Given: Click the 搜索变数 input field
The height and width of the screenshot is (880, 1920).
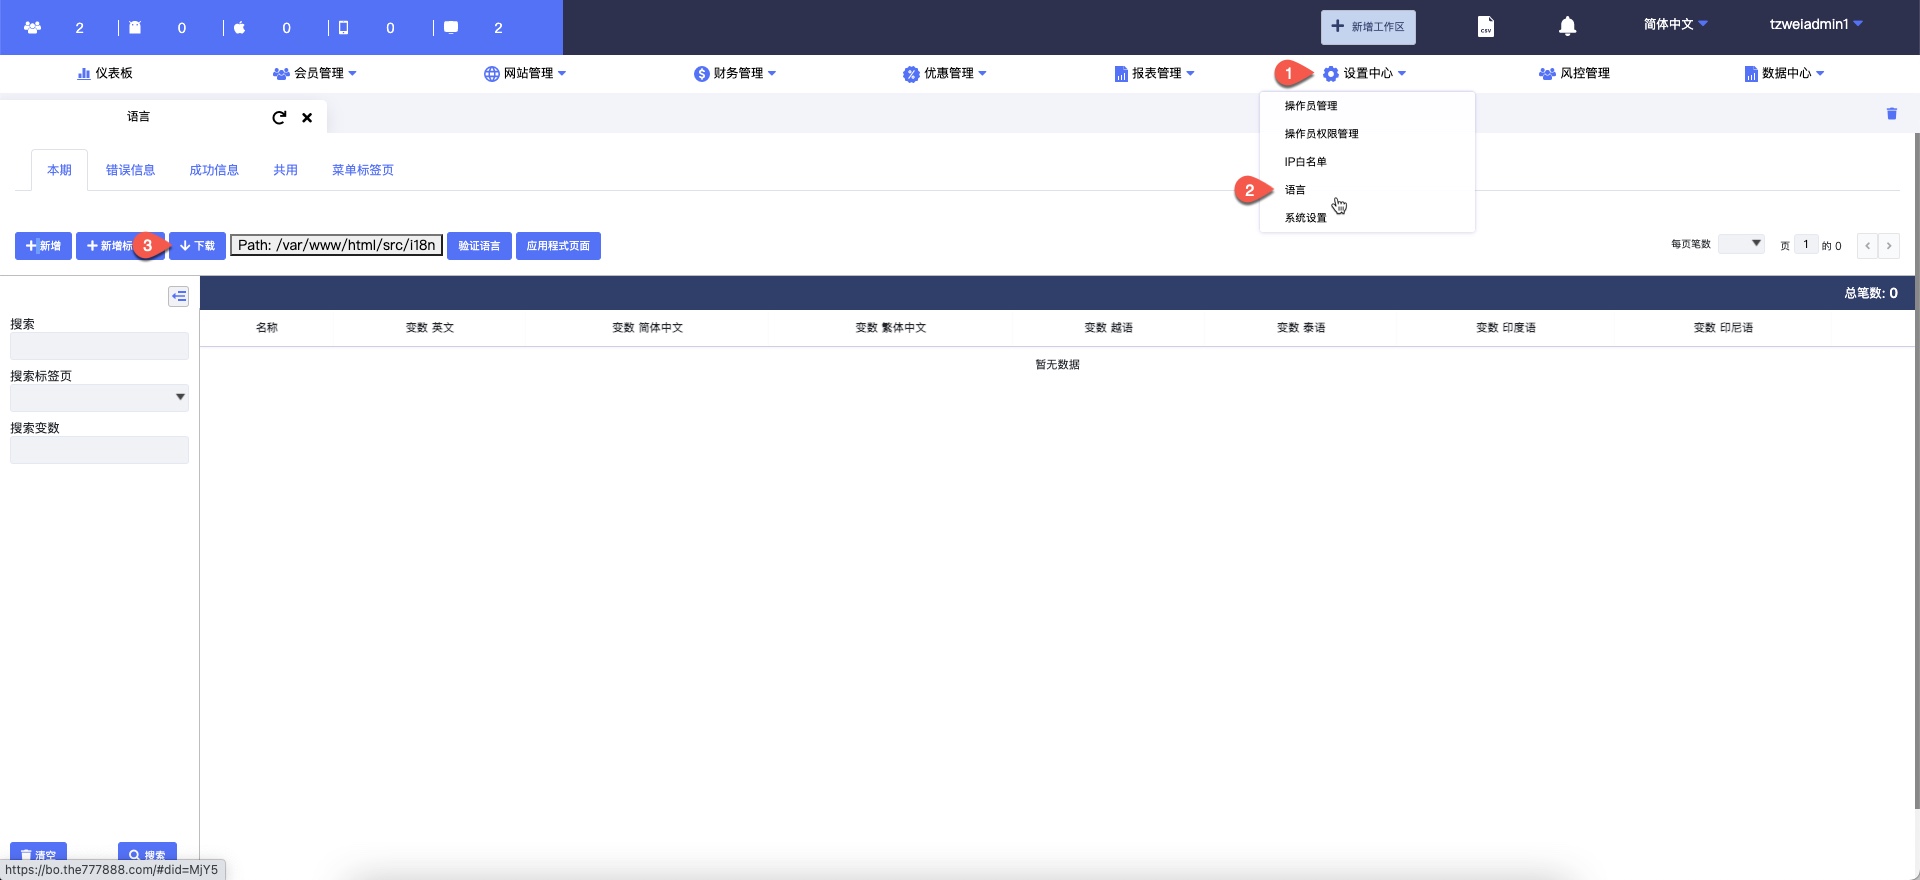Looking at the screenshot, I should coord(99,450).
